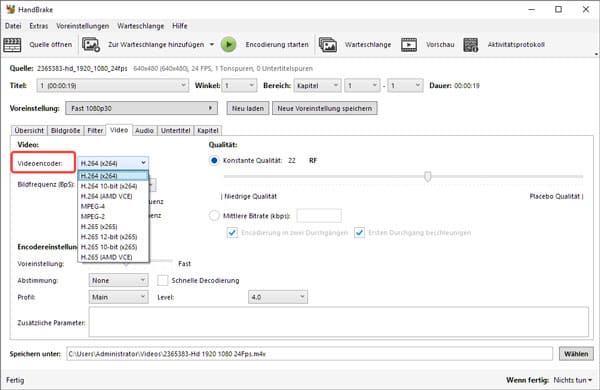Select Konstante Qualität radio button
600x390 pixels.
(x=214, y=160)
